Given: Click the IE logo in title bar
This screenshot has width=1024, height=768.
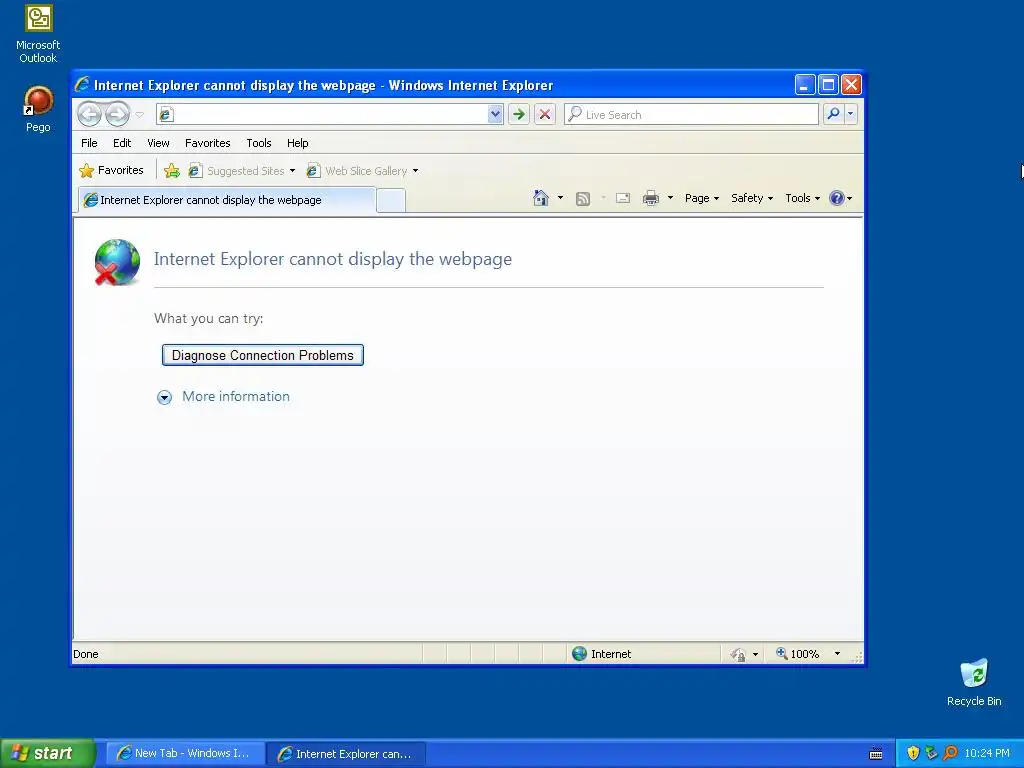Looking at the screenshot, I should [82, 84].
